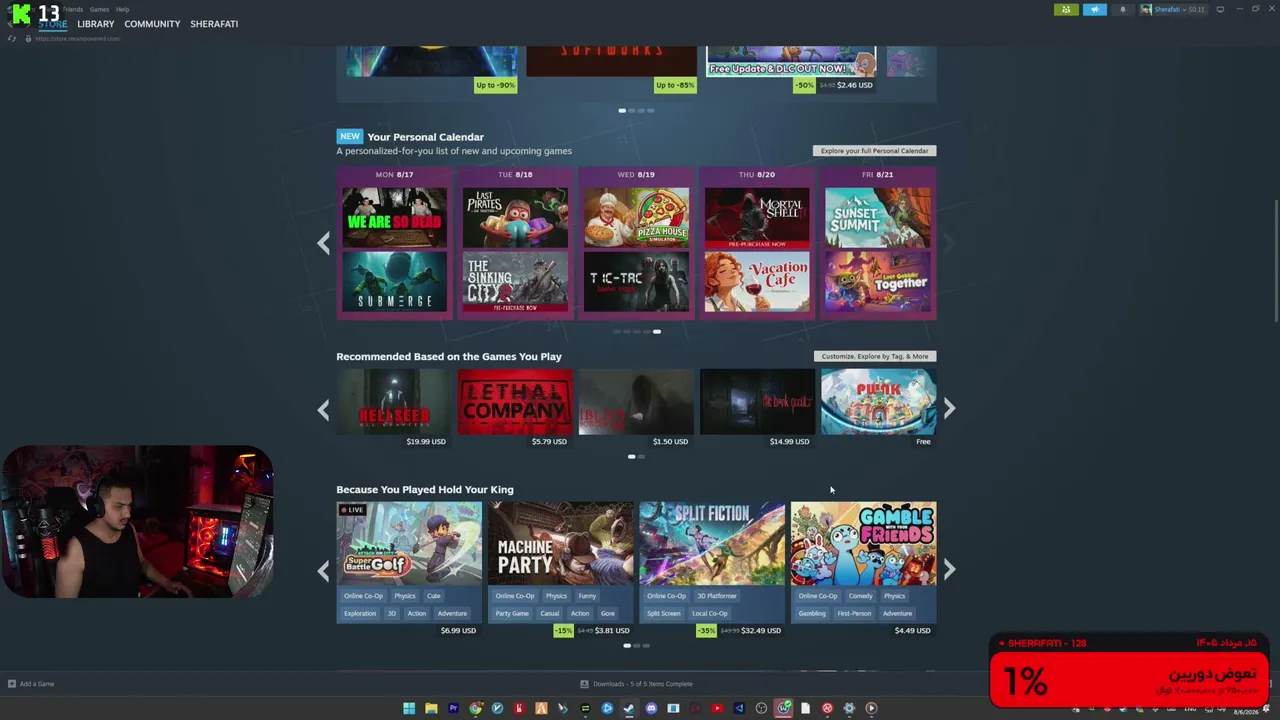Screen dimensions: 1280x720
Task: Open Lethal Company store page
Action: coord(515,401)
